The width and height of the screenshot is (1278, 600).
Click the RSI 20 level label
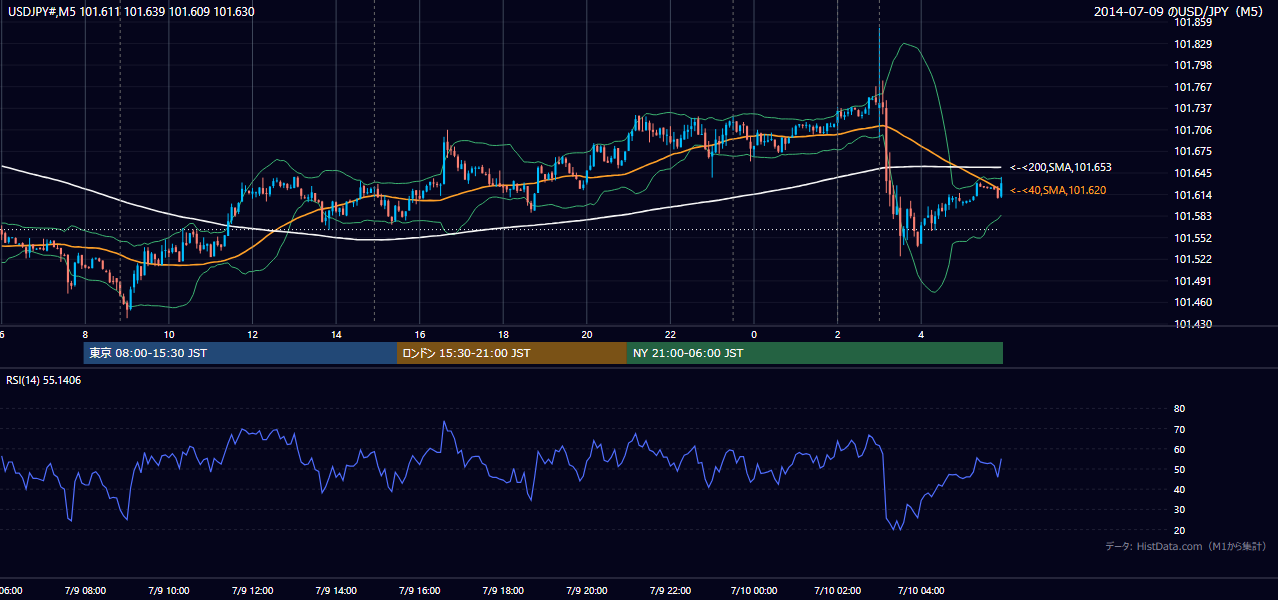(x=1179, y=530)
